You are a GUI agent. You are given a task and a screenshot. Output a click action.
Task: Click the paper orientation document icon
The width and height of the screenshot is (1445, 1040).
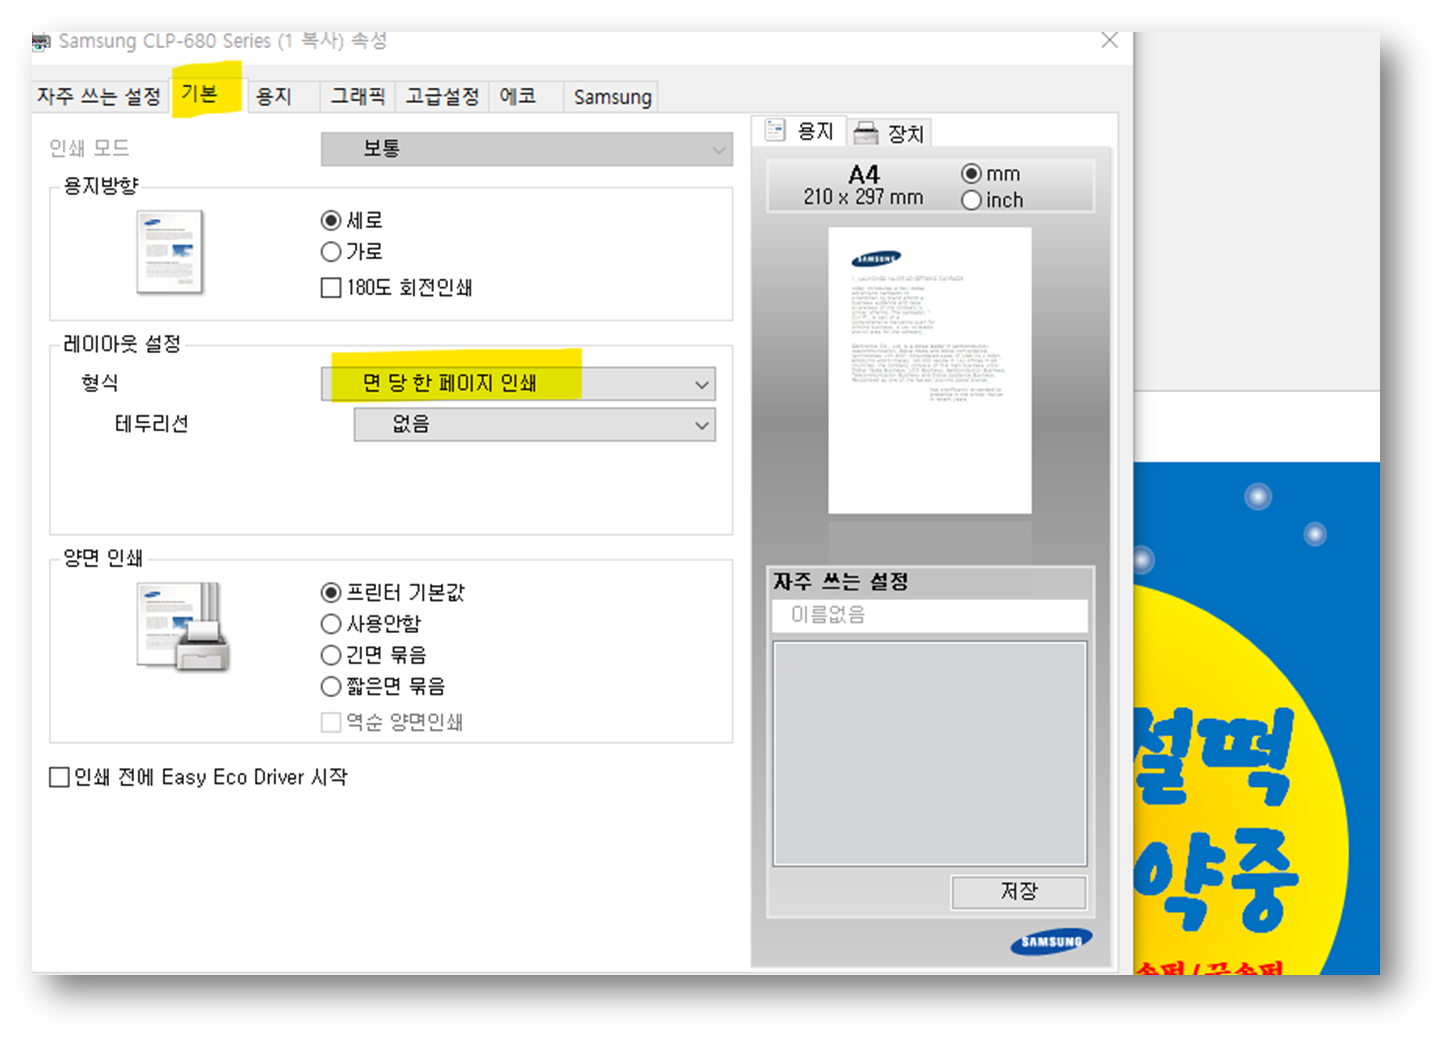click(x=170, y=252)
